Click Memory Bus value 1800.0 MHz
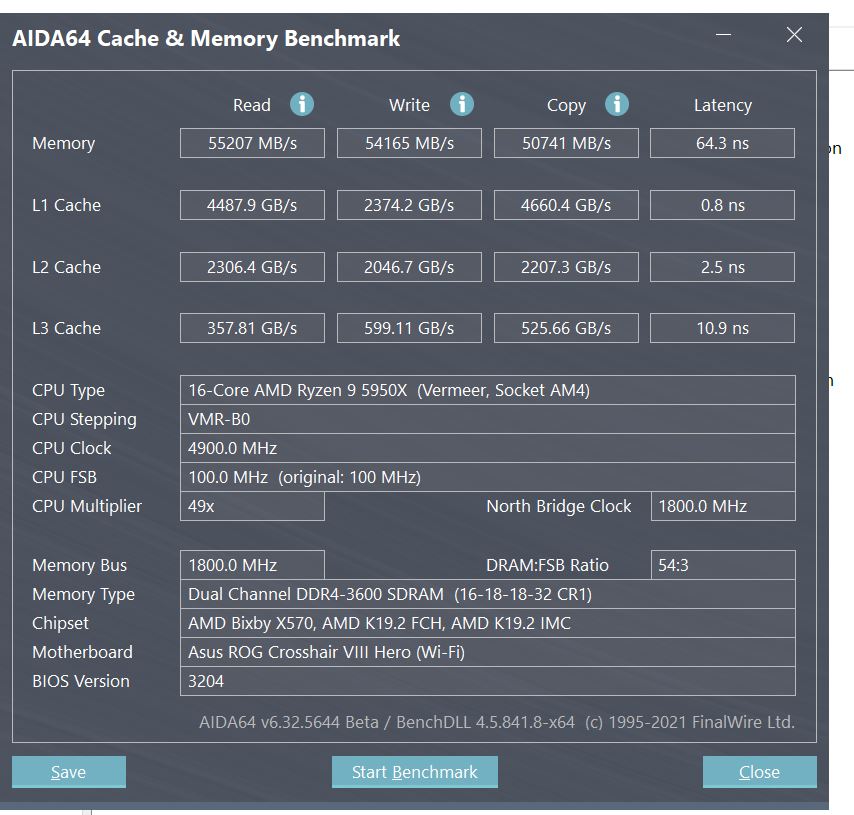Image resolution: width=854 pixels, height=815 pixels. [x=252, y=565]
